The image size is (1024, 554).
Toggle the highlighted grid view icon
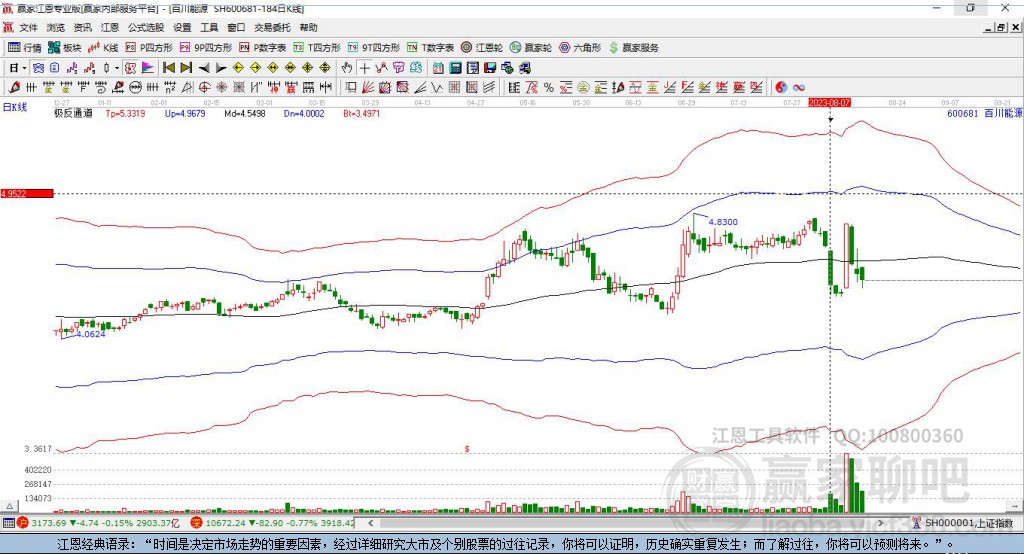pyautogui.click(x=130, y=68)
